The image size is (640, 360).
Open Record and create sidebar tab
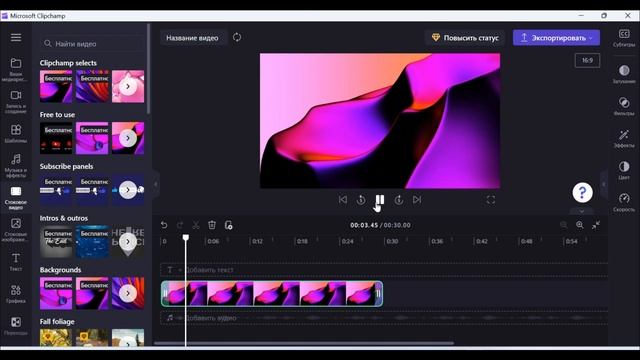[x=16, y=101]
